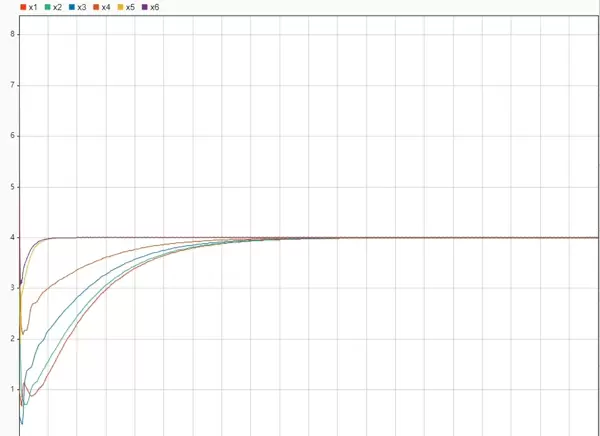Click the y-axis tick label 1
600x436 pixels.
click(x=13, y=390)
